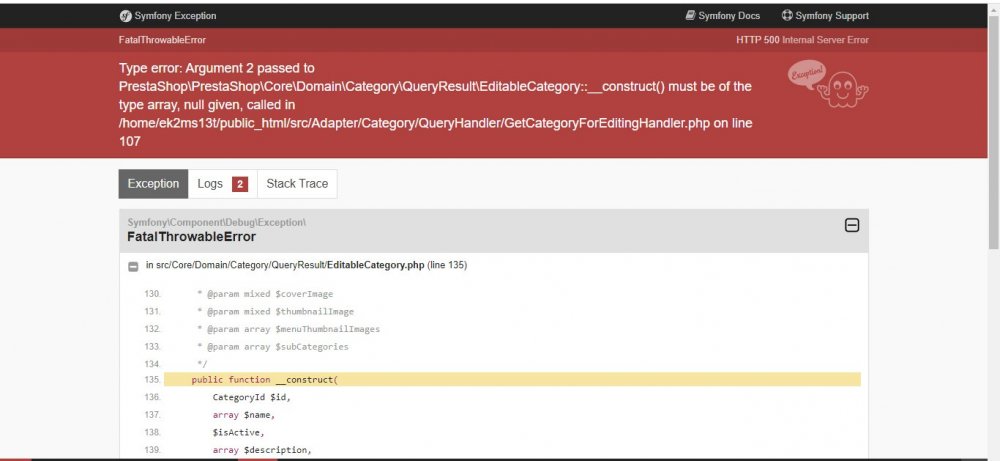Click the HTTP 500 Internal Server Error text
This screenshot has width=1000, height=461.
coord(802,40)
